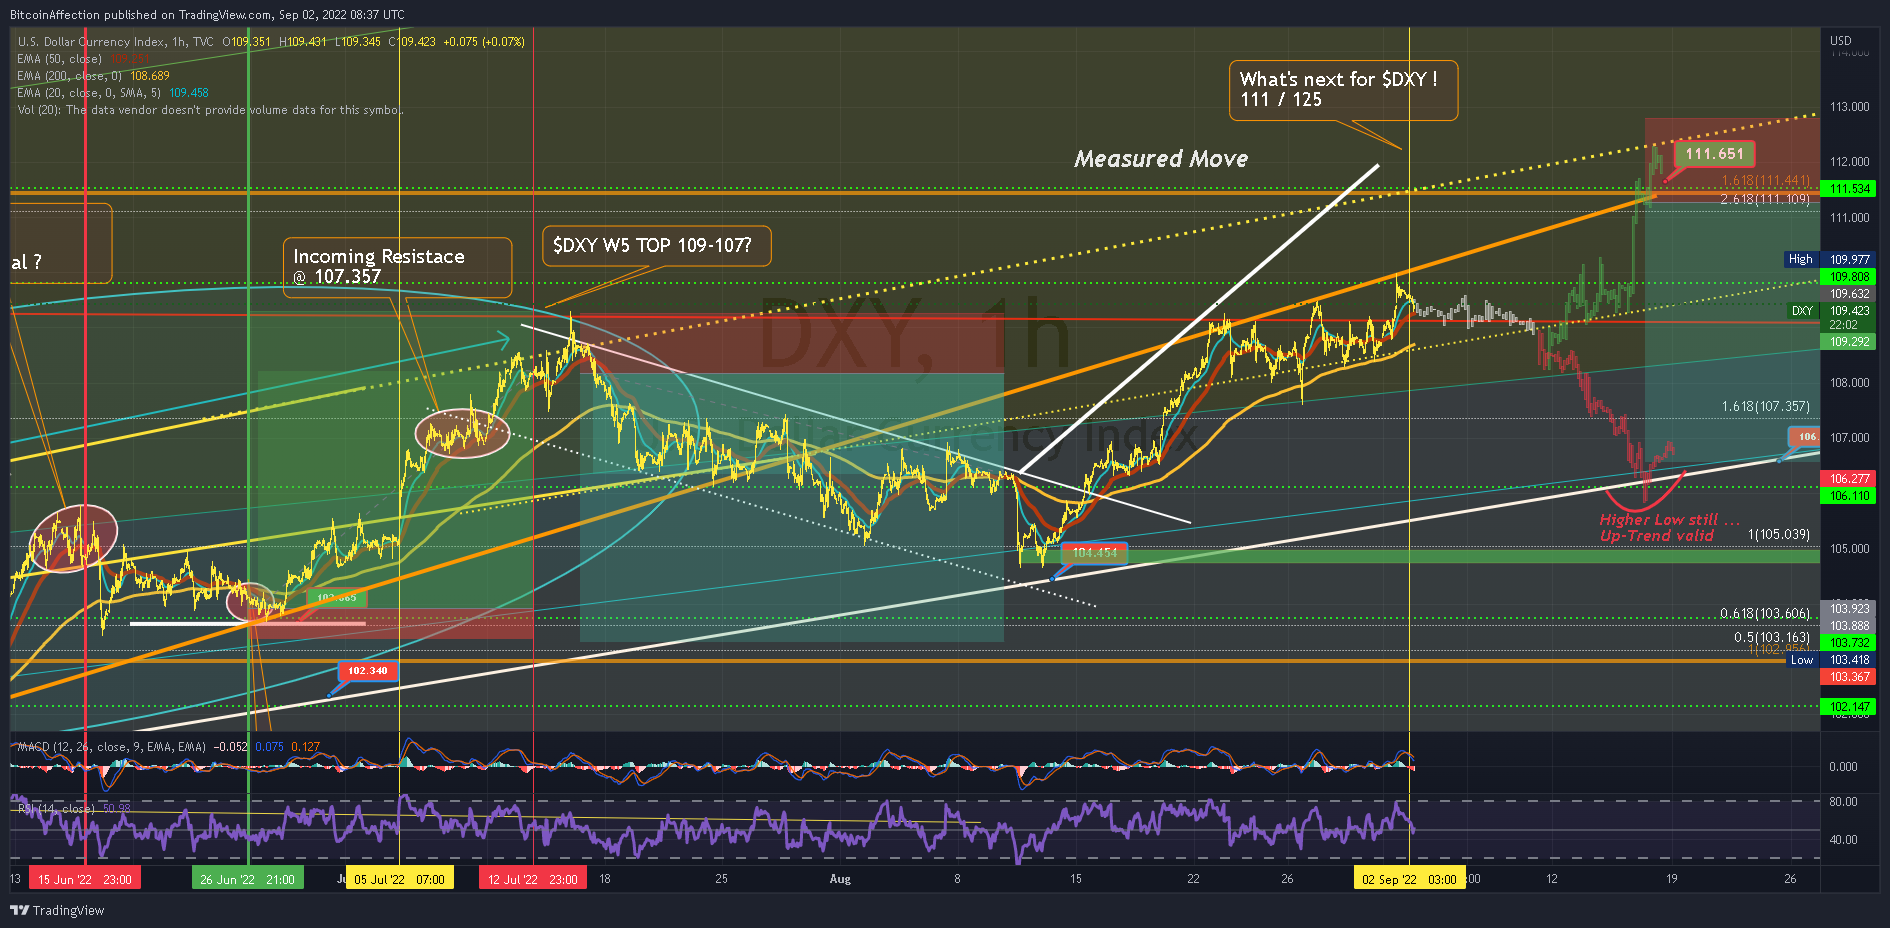
Task: Click the 113.000 price axis tick
Action: tap(1849, 107)
